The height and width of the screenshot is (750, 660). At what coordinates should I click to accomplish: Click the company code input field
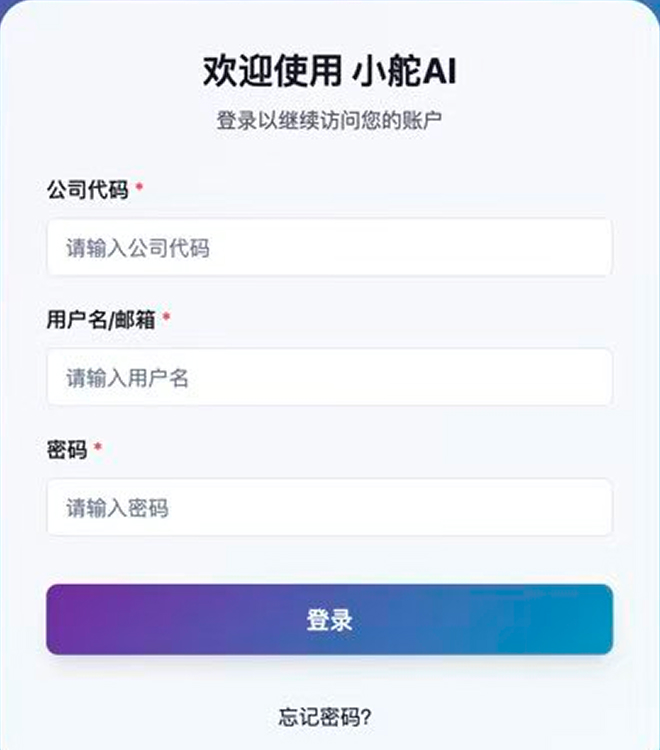pos(329,247)
